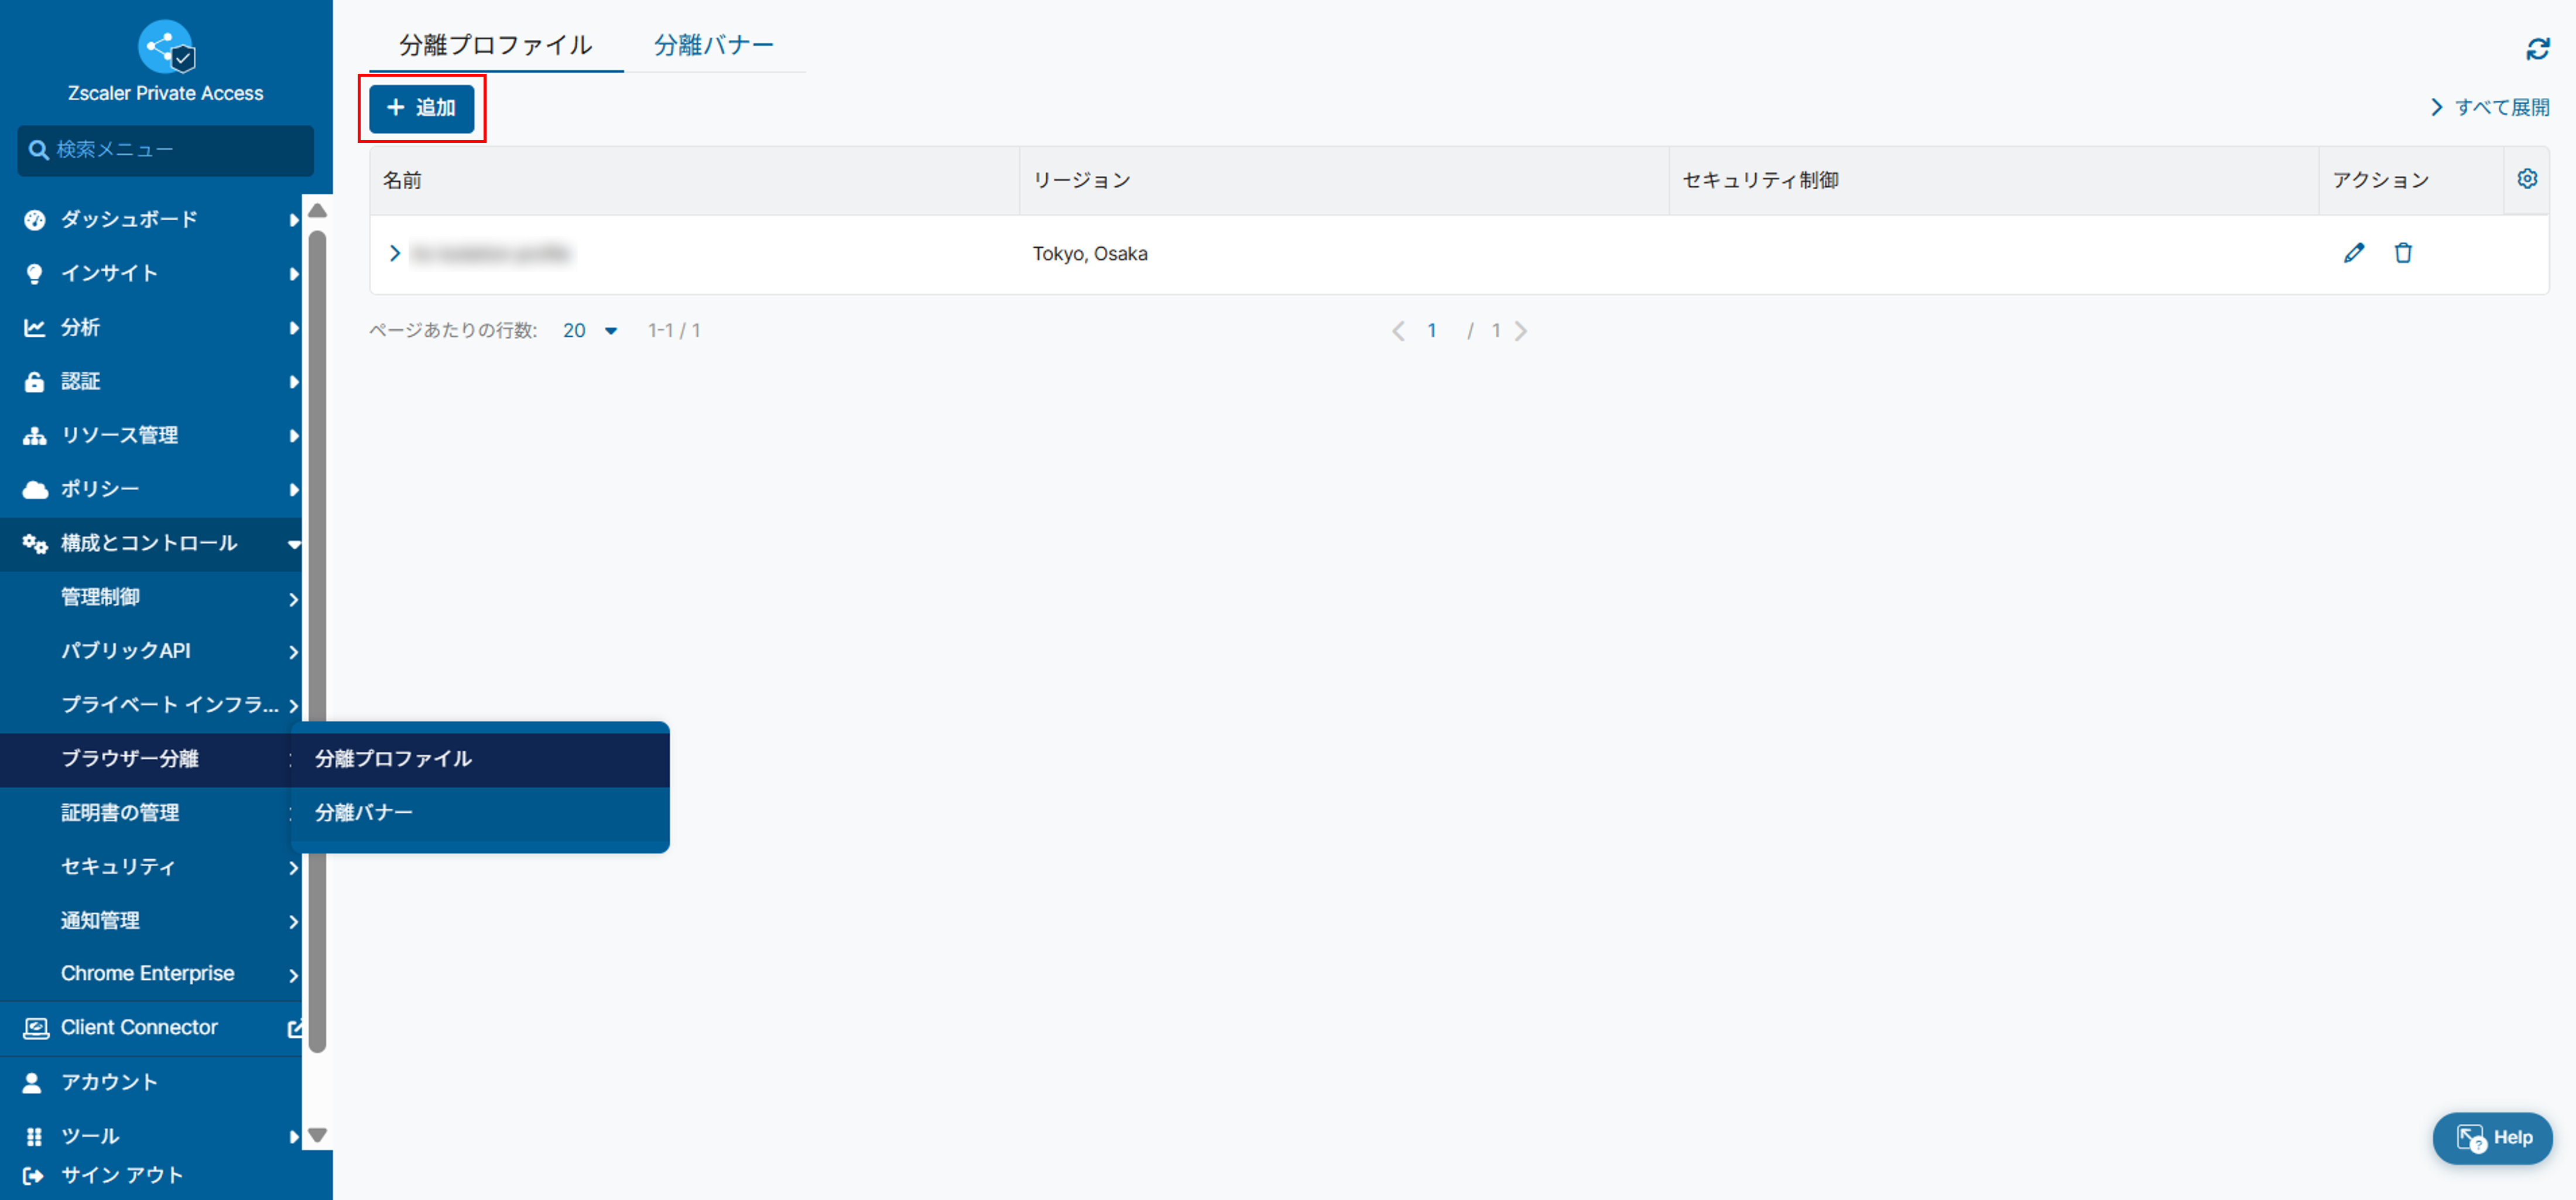The height and width of the screenshot is (1200, 2576).
Task: Click the 検索メニュー search field
Action: point(165,150)
